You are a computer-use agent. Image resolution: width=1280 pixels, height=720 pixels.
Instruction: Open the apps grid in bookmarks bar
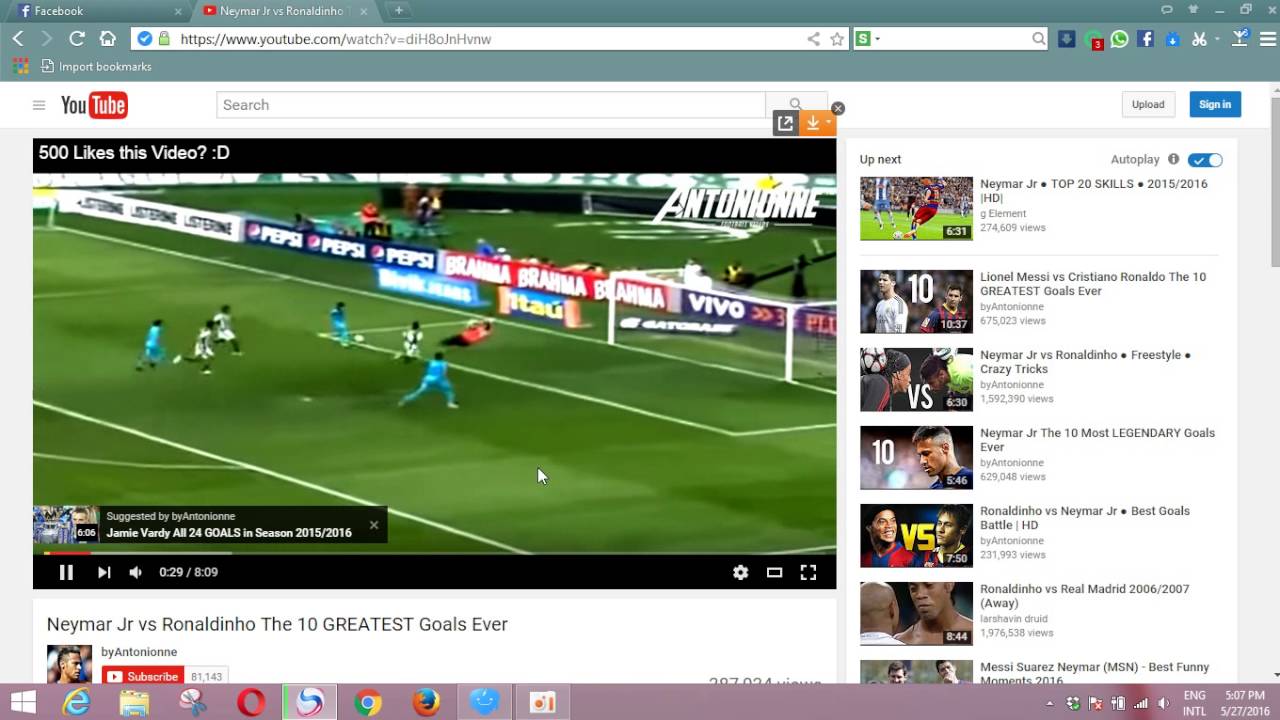point(21,67)
